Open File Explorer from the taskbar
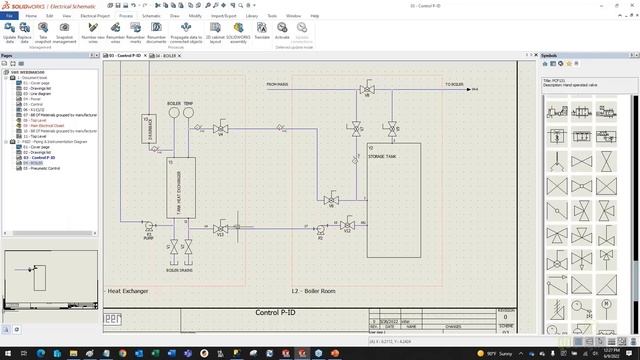Viewport: 640px width, 360px height. coord(73,353)
